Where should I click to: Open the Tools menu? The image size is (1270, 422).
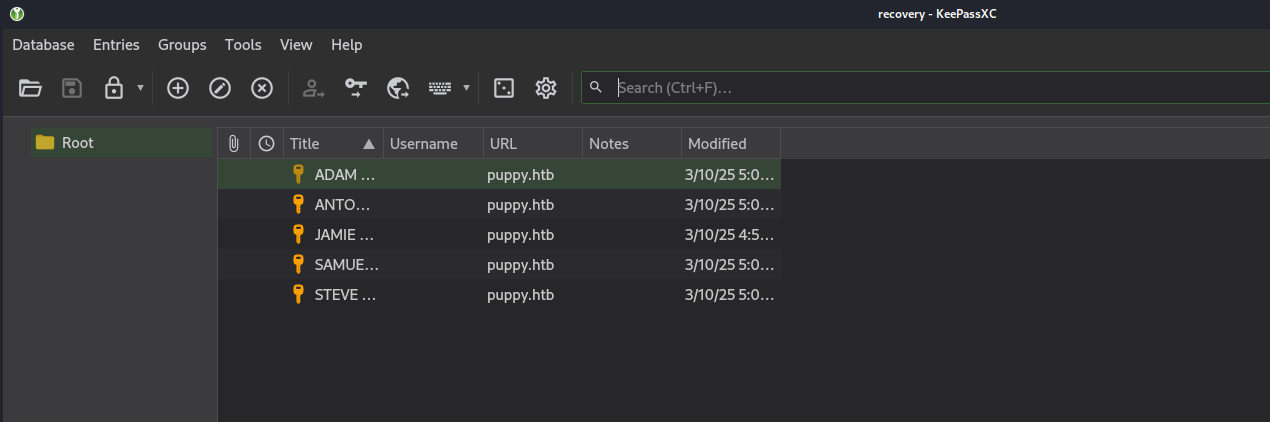[243, 45]
